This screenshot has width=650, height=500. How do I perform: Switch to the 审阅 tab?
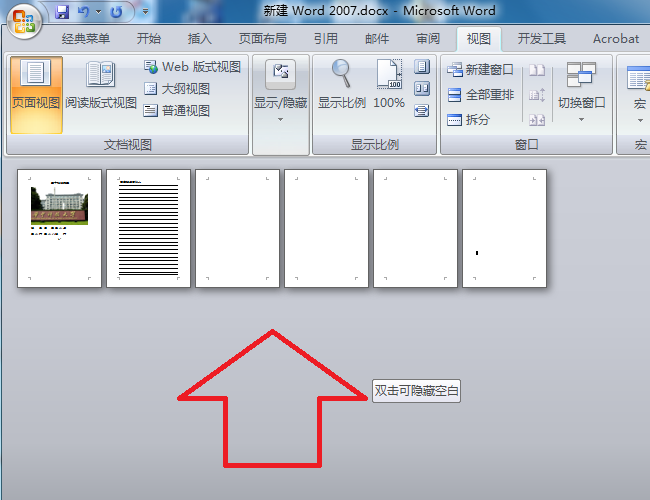tap(428, 39)
